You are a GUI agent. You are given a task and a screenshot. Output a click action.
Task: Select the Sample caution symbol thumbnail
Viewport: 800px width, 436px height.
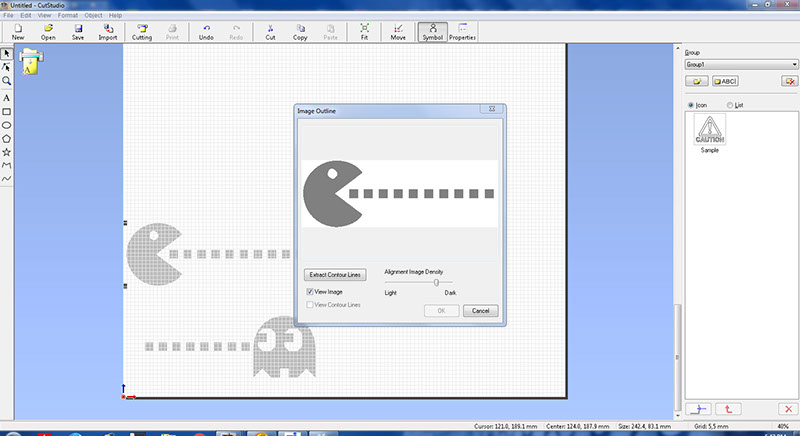(709, 130)
